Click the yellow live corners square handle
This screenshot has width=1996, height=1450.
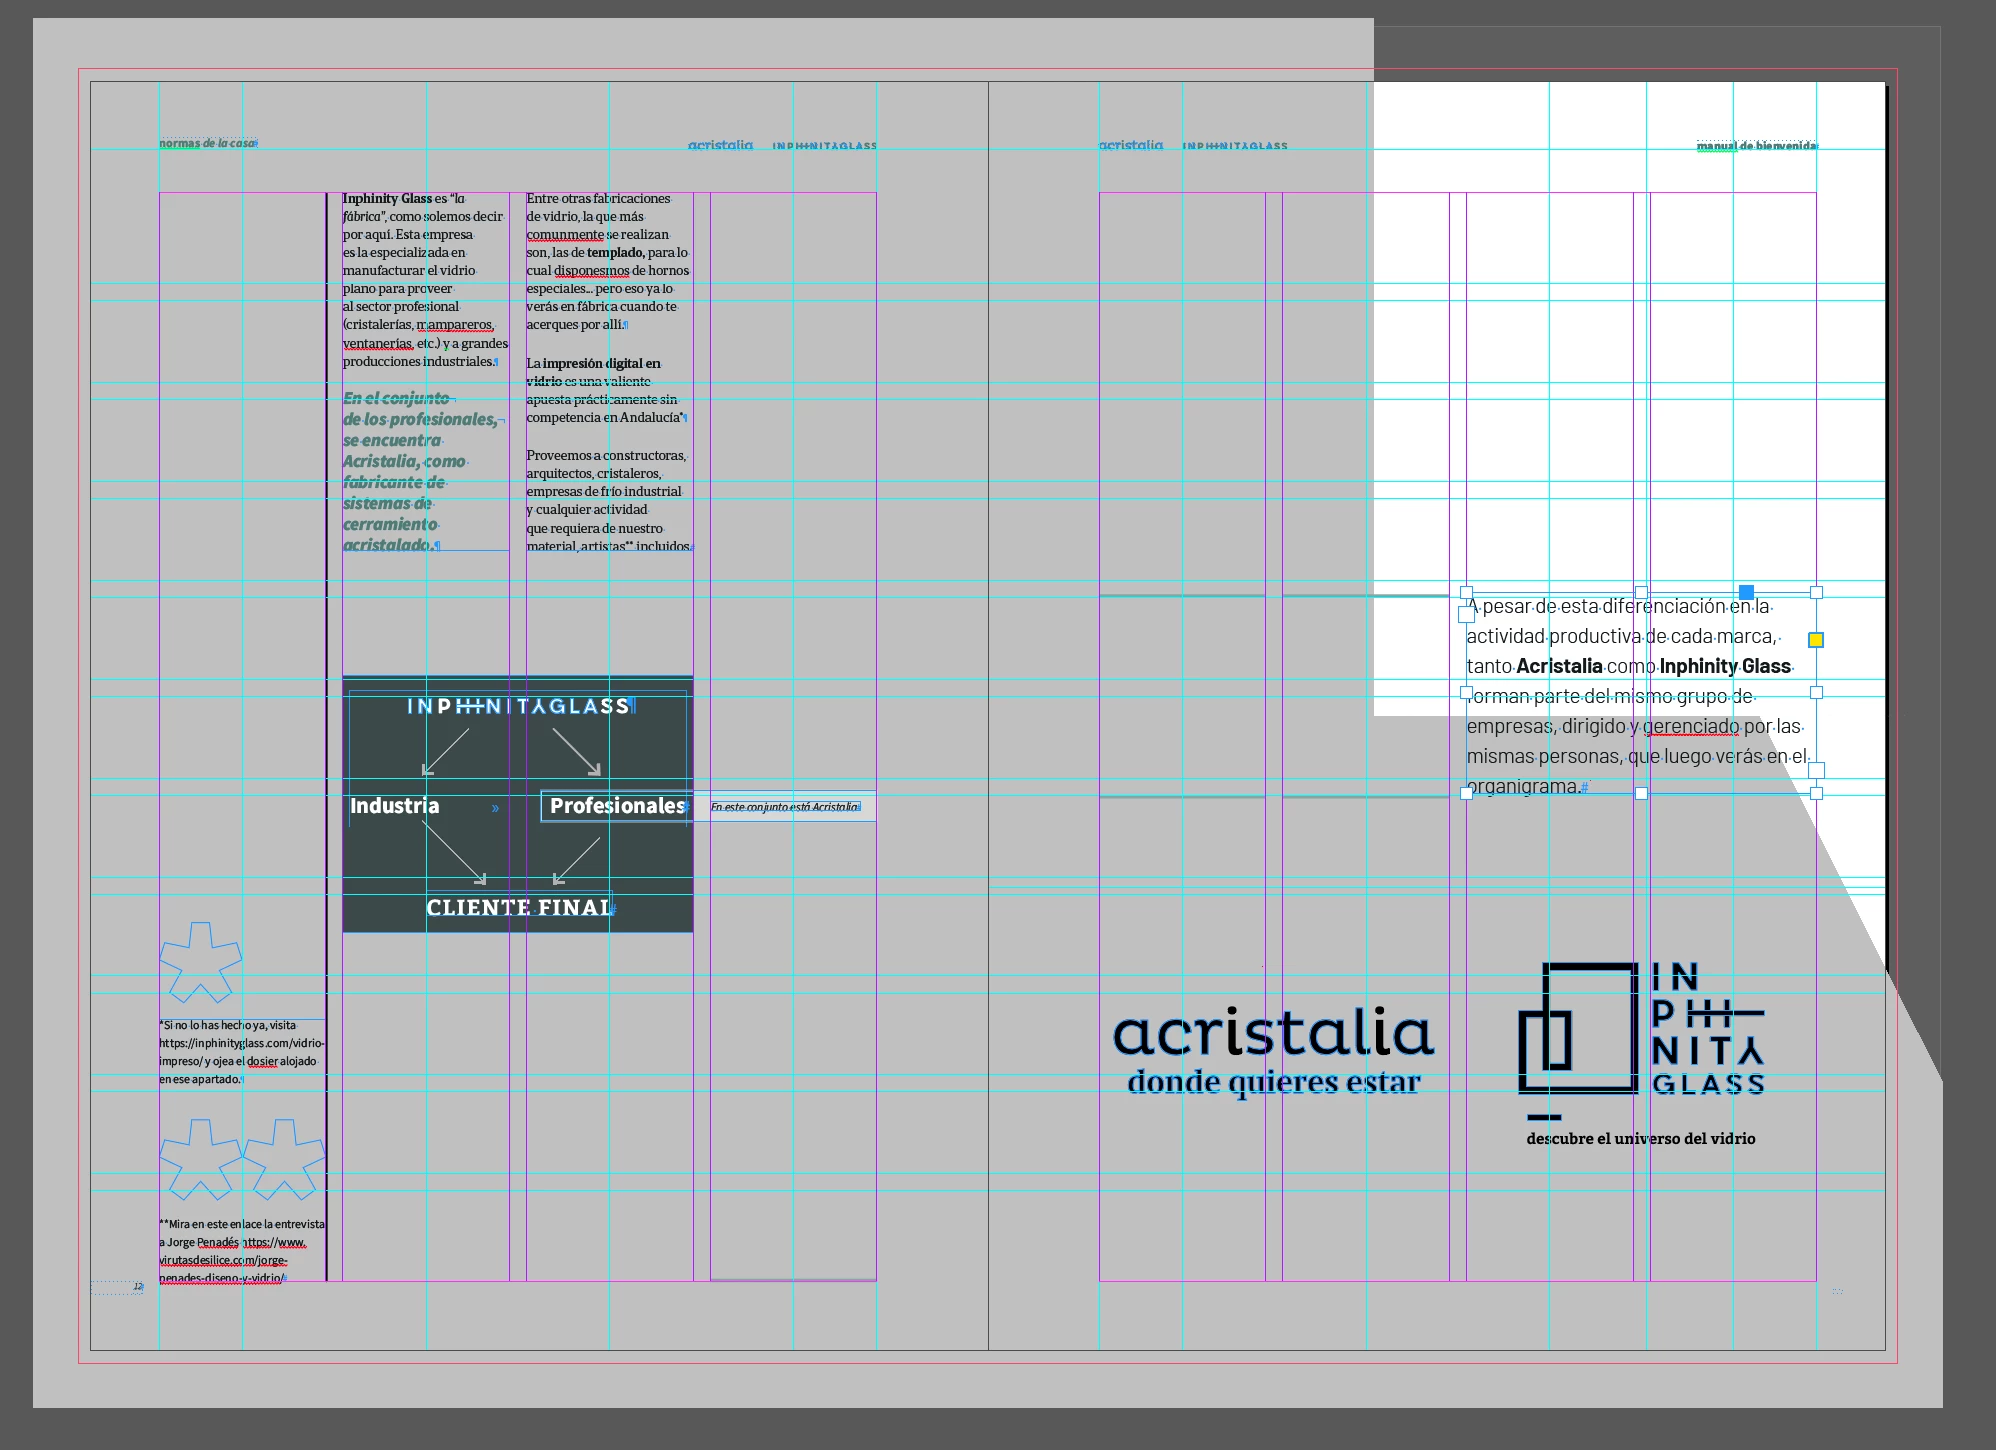[1816, 640]
